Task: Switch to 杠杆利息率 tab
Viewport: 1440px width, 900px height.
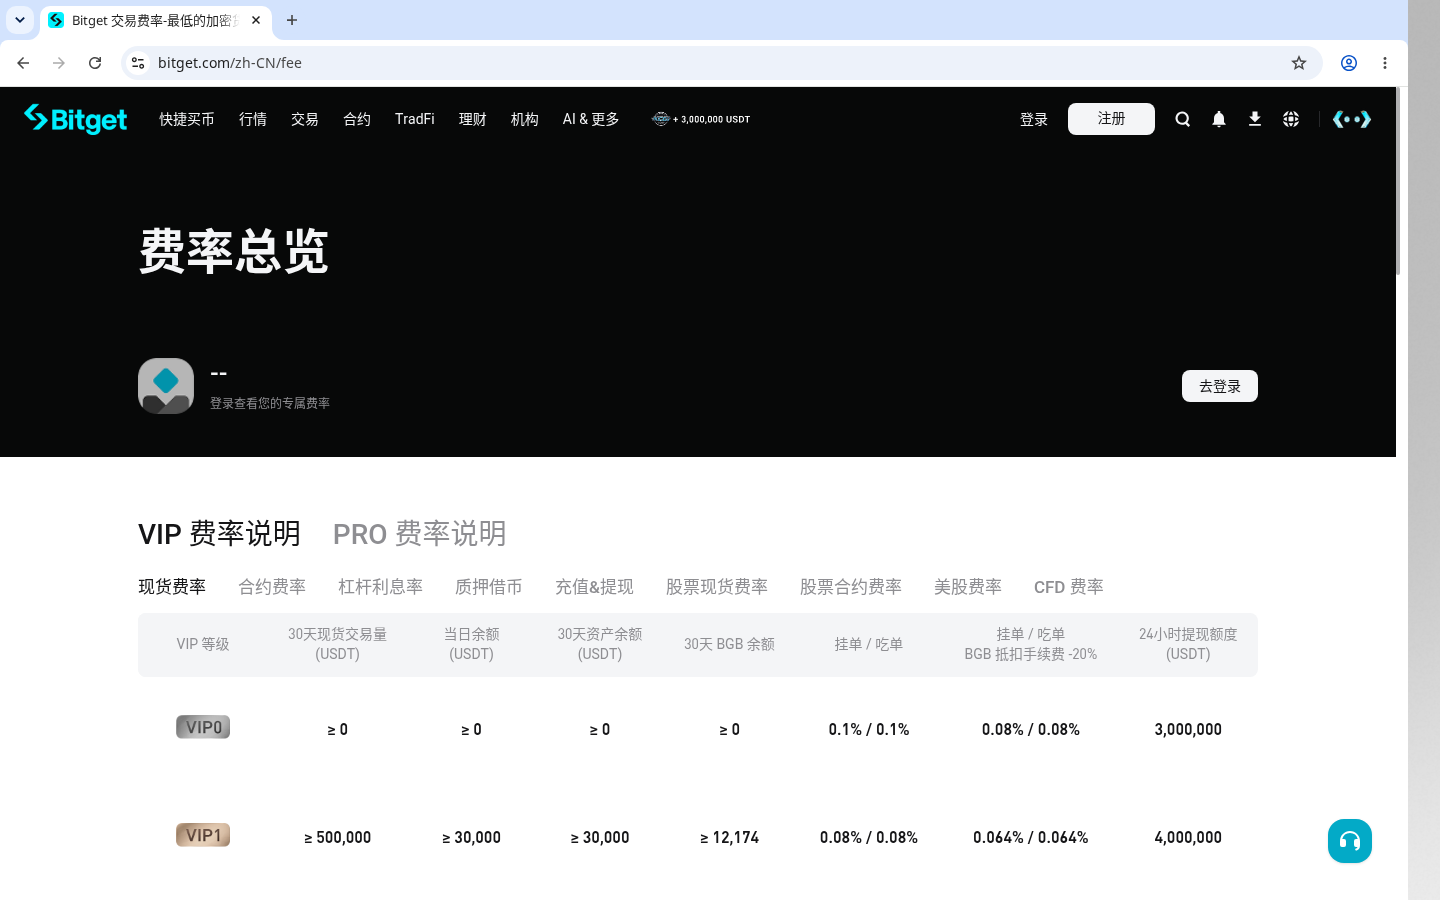Action: [x=380, y=587]
